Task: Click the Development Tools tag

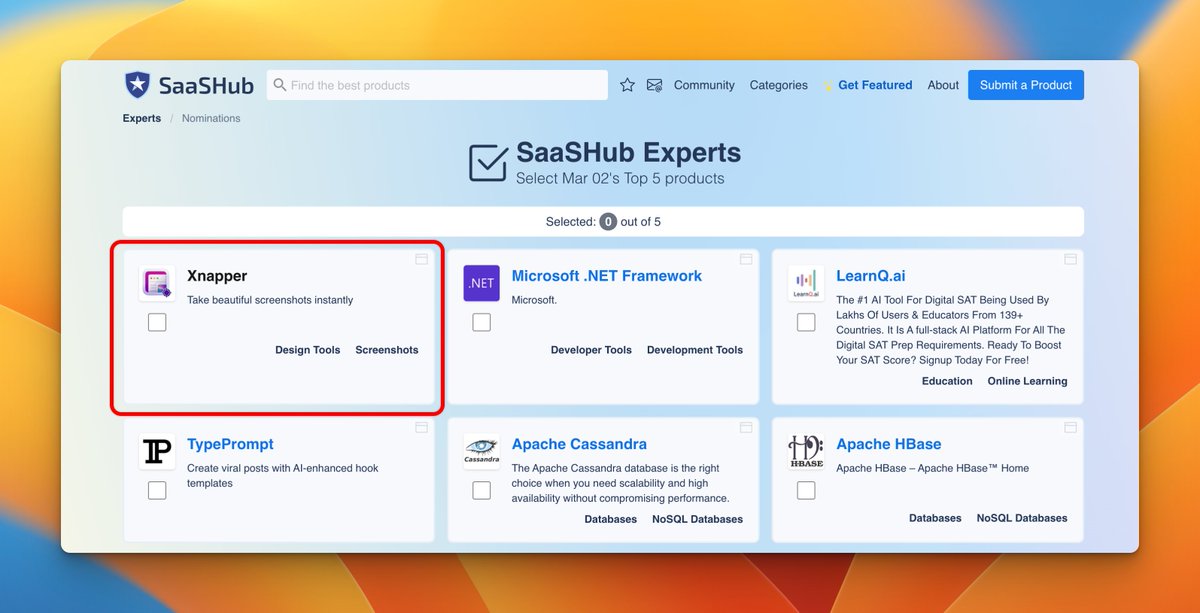Action: pyautogui.click(x=695, y=350)
